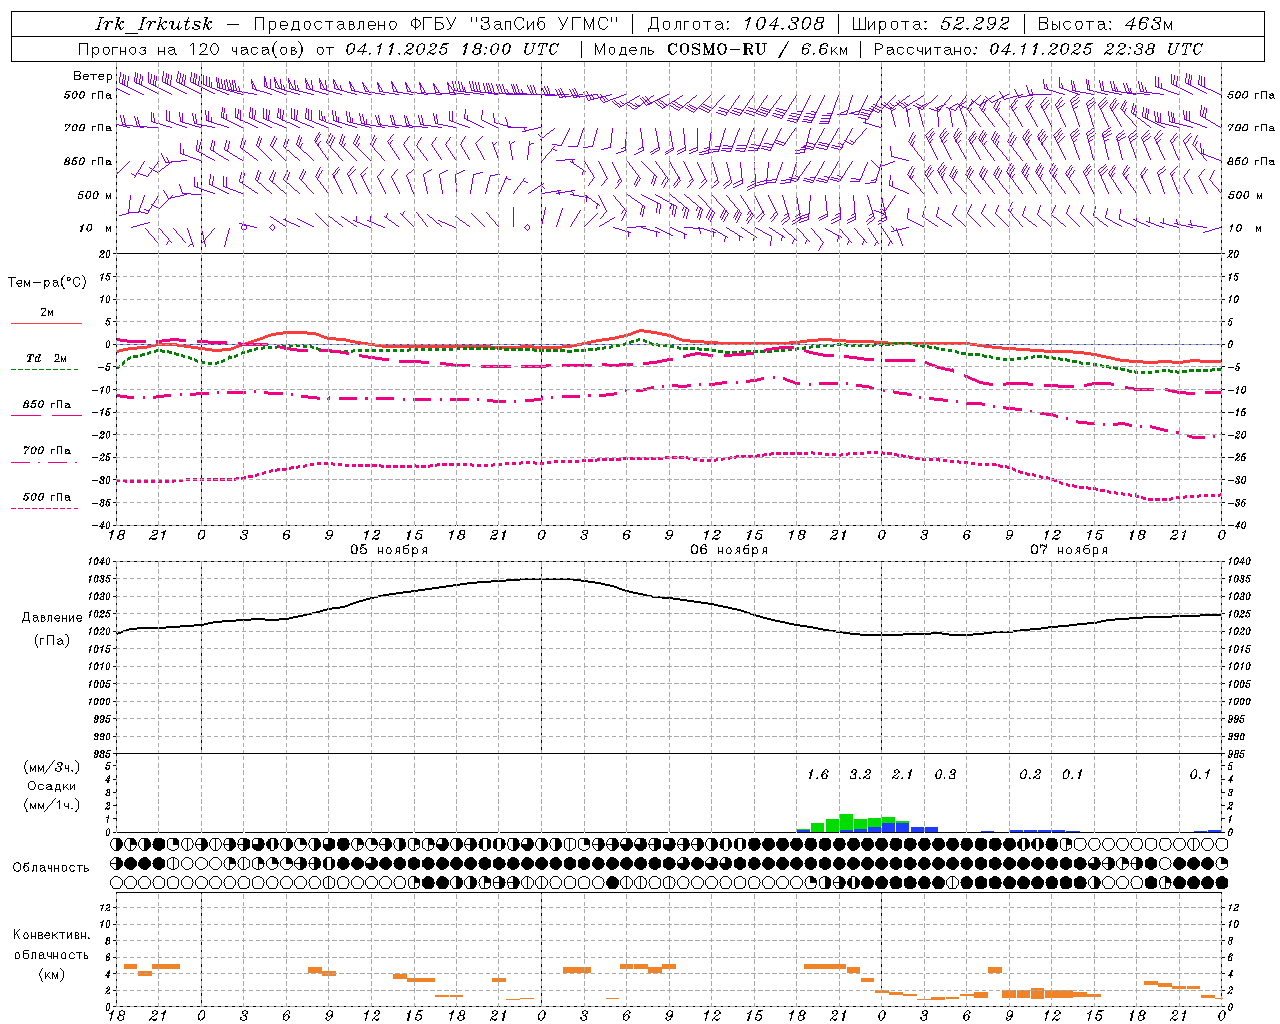Screen dimensions: 1280x1024
Task: Click the date label 05 ноября
Action: [389, 550]
